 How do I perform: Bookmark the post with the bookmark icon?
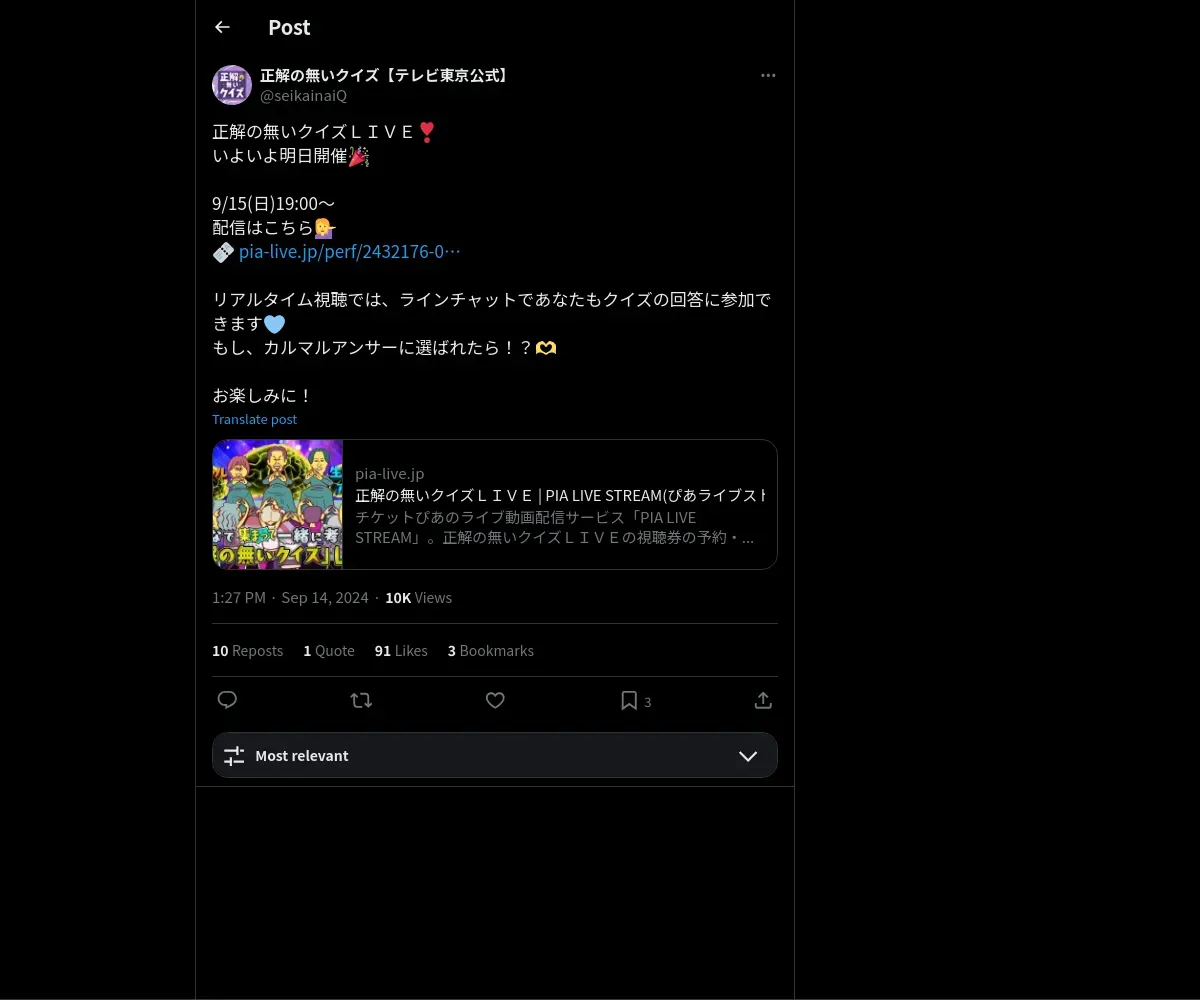pyautogui.click(x=629, y=700)
